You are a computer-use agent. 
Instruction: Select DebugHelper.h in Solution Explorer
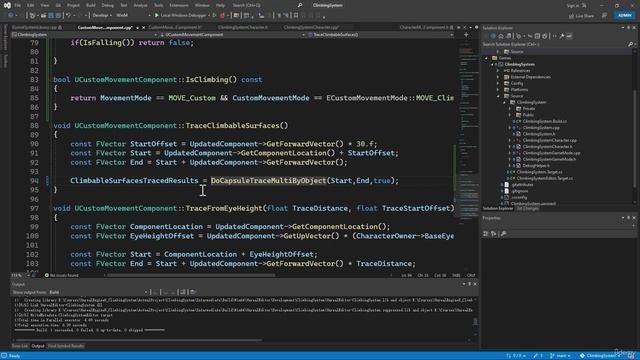click(536, 166)
